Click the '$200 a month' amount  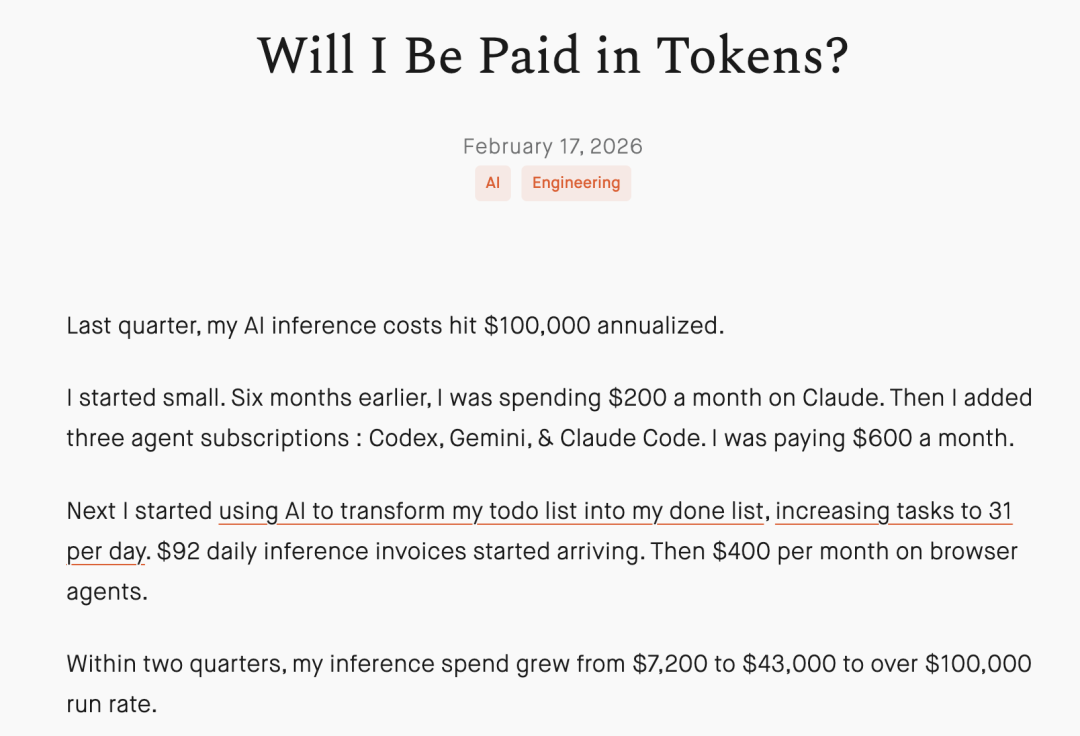coord(674,398)
